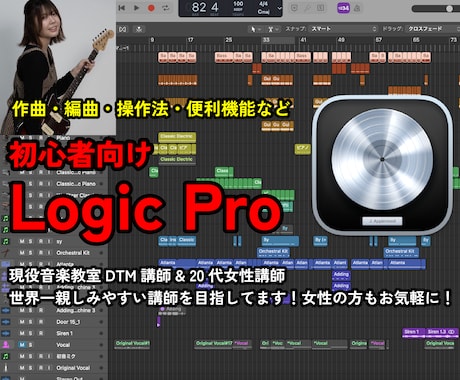Open the ドラッグ クロスフェード drag dropdown

coord(432,29)
